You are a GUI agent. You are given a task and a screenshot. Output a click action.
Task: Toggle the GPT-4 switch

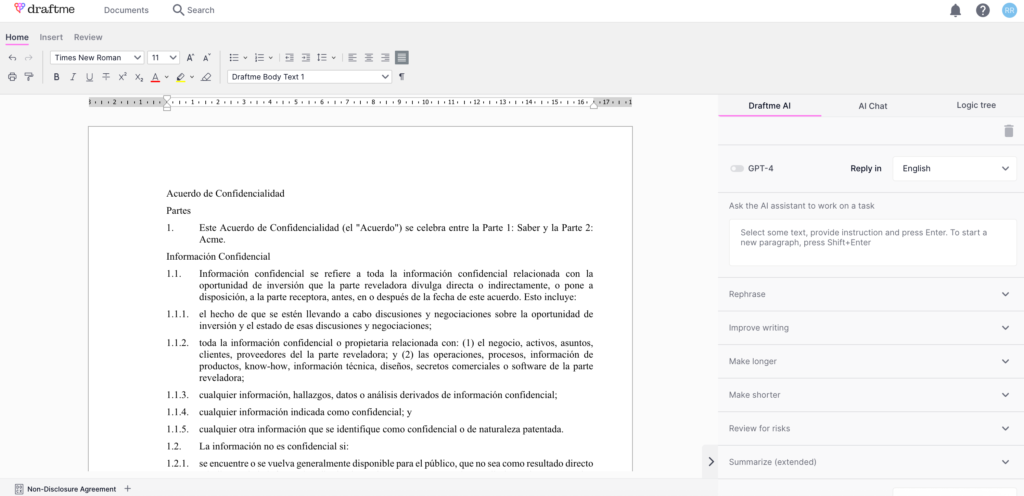click(737, 169)
